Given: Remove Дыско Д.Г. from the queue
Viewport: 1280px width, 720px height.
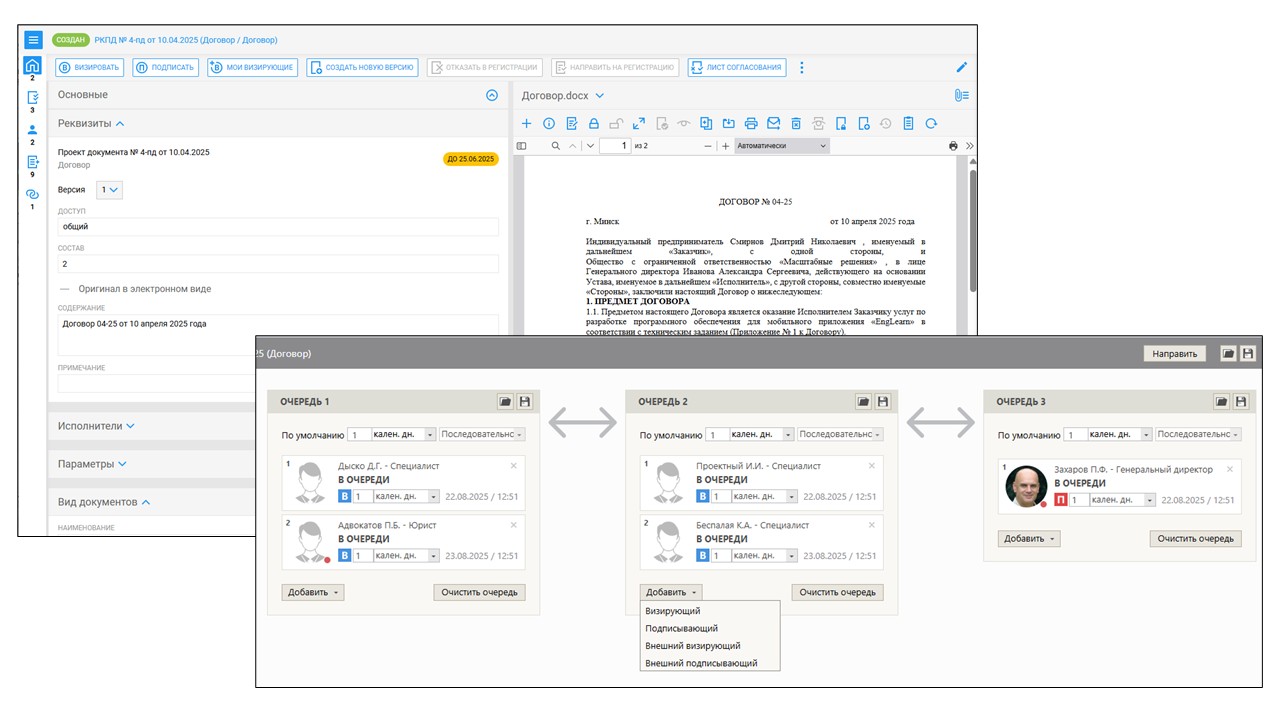Looking at the screenshot, I should click(514, 466).
